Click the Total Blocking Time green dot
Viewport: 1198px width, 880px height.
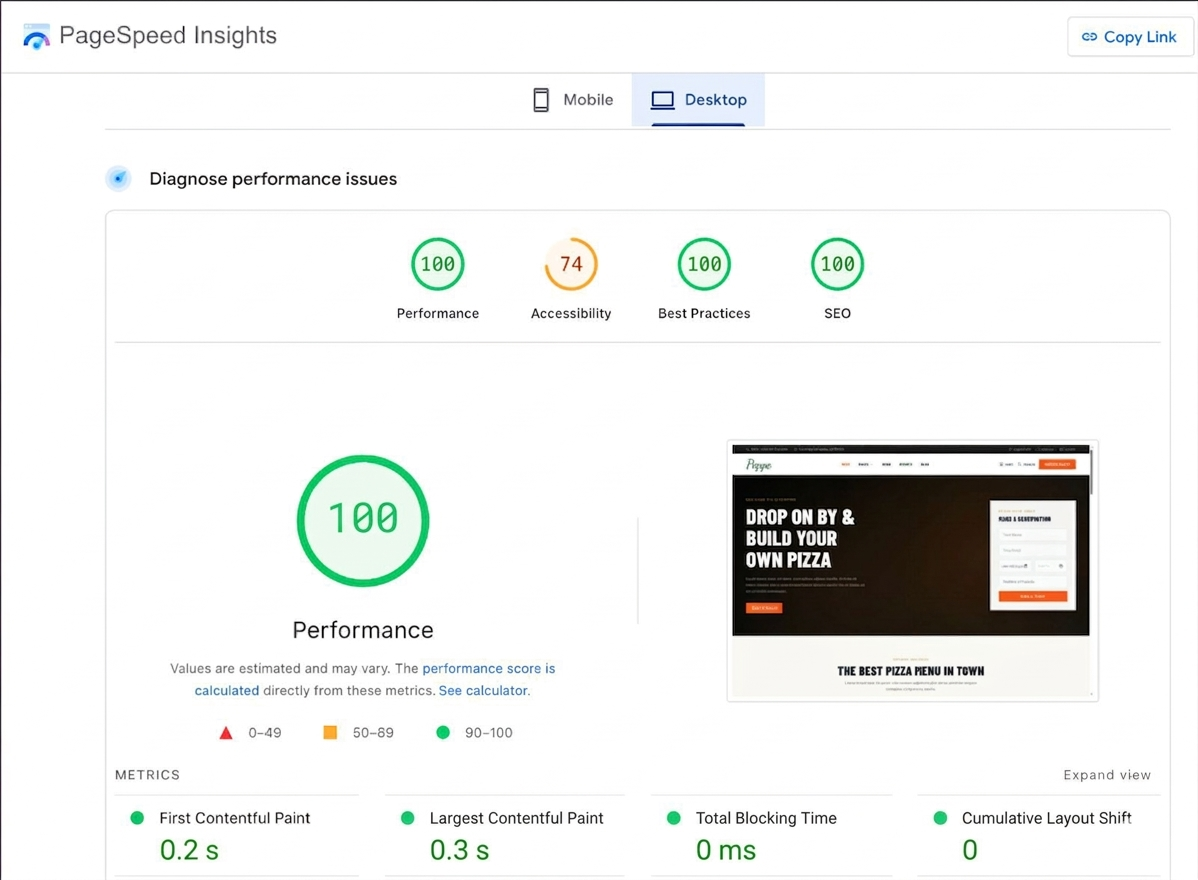pos(674,818)
